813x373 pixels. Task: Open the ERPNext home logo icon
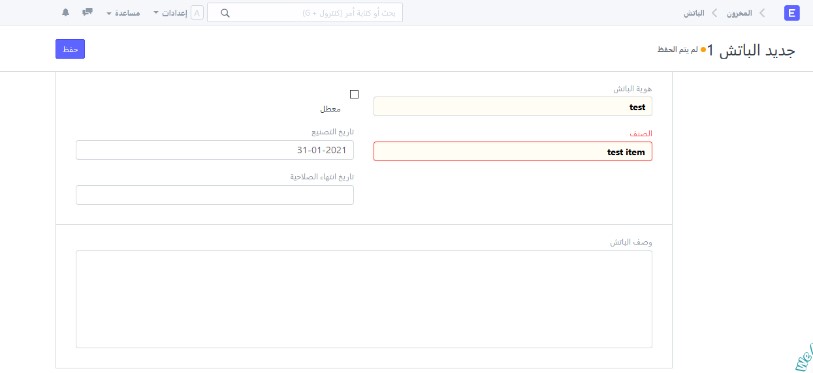[x=792, y=13]
